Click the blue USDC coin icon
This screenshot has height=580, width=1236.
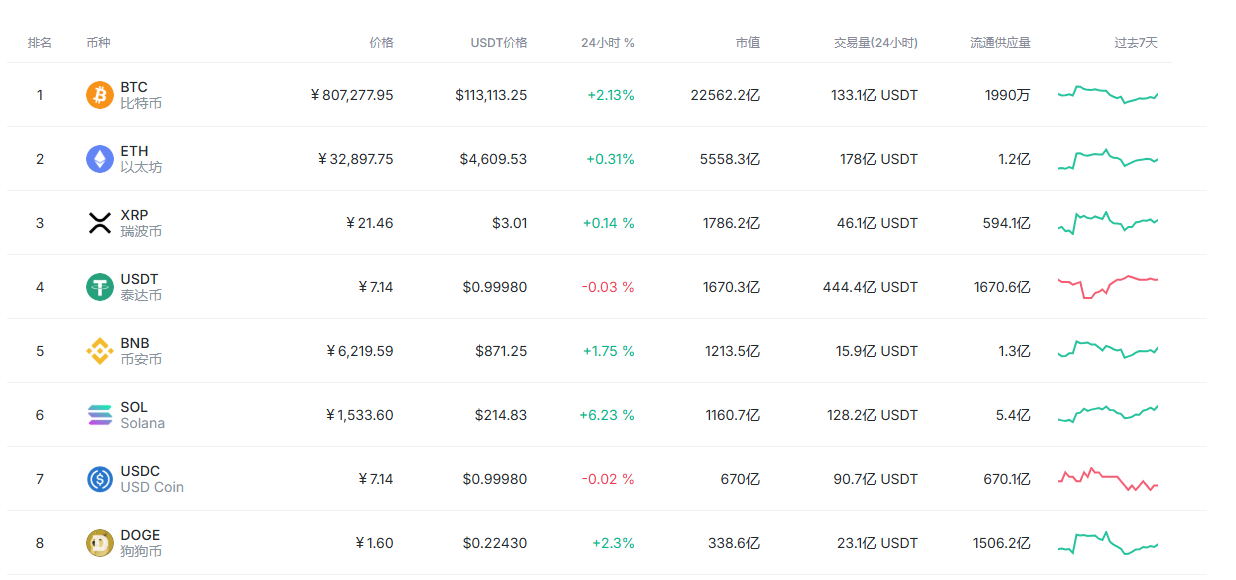point(100,479)
